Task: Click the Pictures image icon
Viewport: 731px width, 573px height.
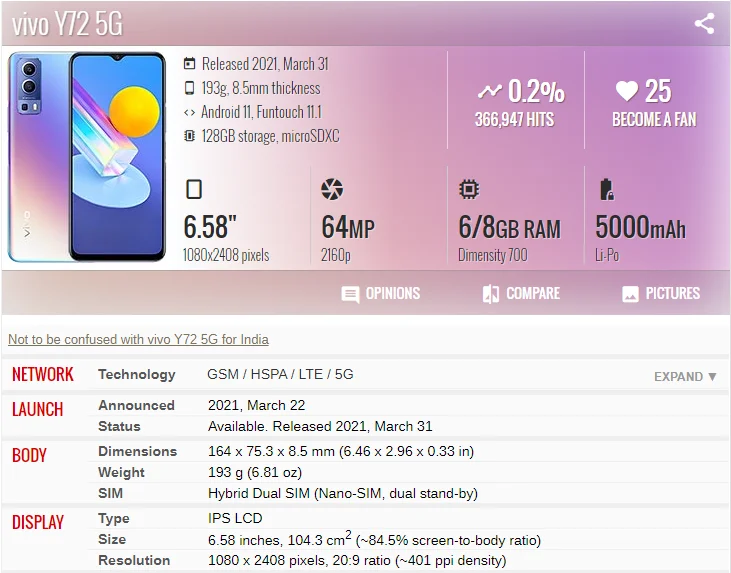Action: click(630, 294)
